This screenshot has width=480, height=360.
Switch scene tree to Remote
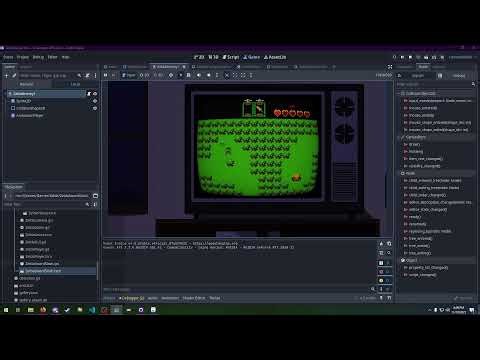(27, 84)
